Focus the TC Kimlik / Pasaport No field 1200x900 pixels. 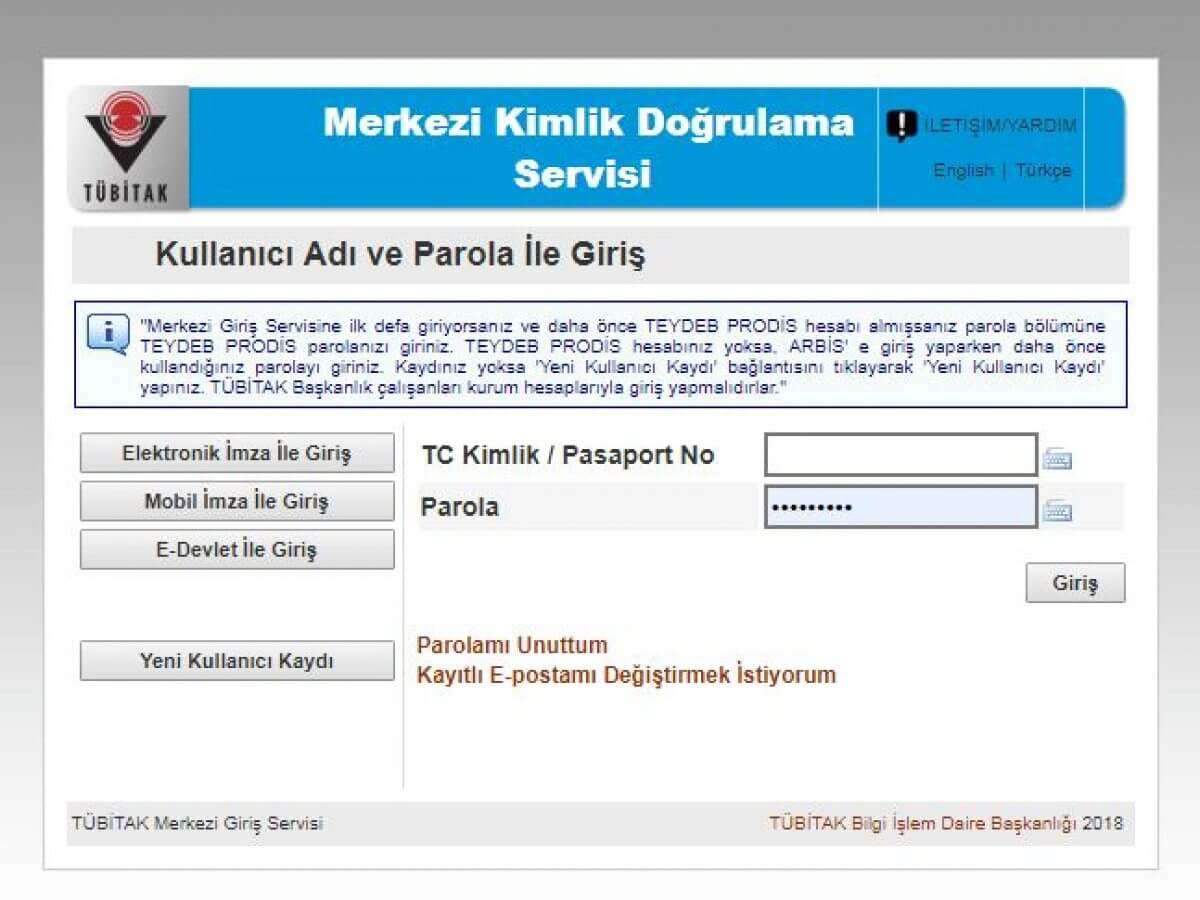(x=901, y=455)
